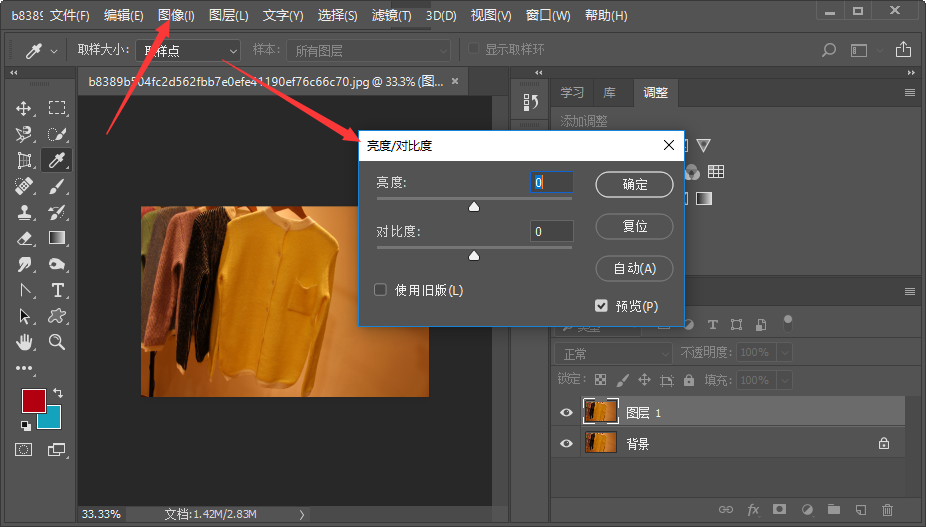This screenshot has width=926, height=527.
Task: Select the Hand tool
Action: pyautogui.click(x=24, y=342)
